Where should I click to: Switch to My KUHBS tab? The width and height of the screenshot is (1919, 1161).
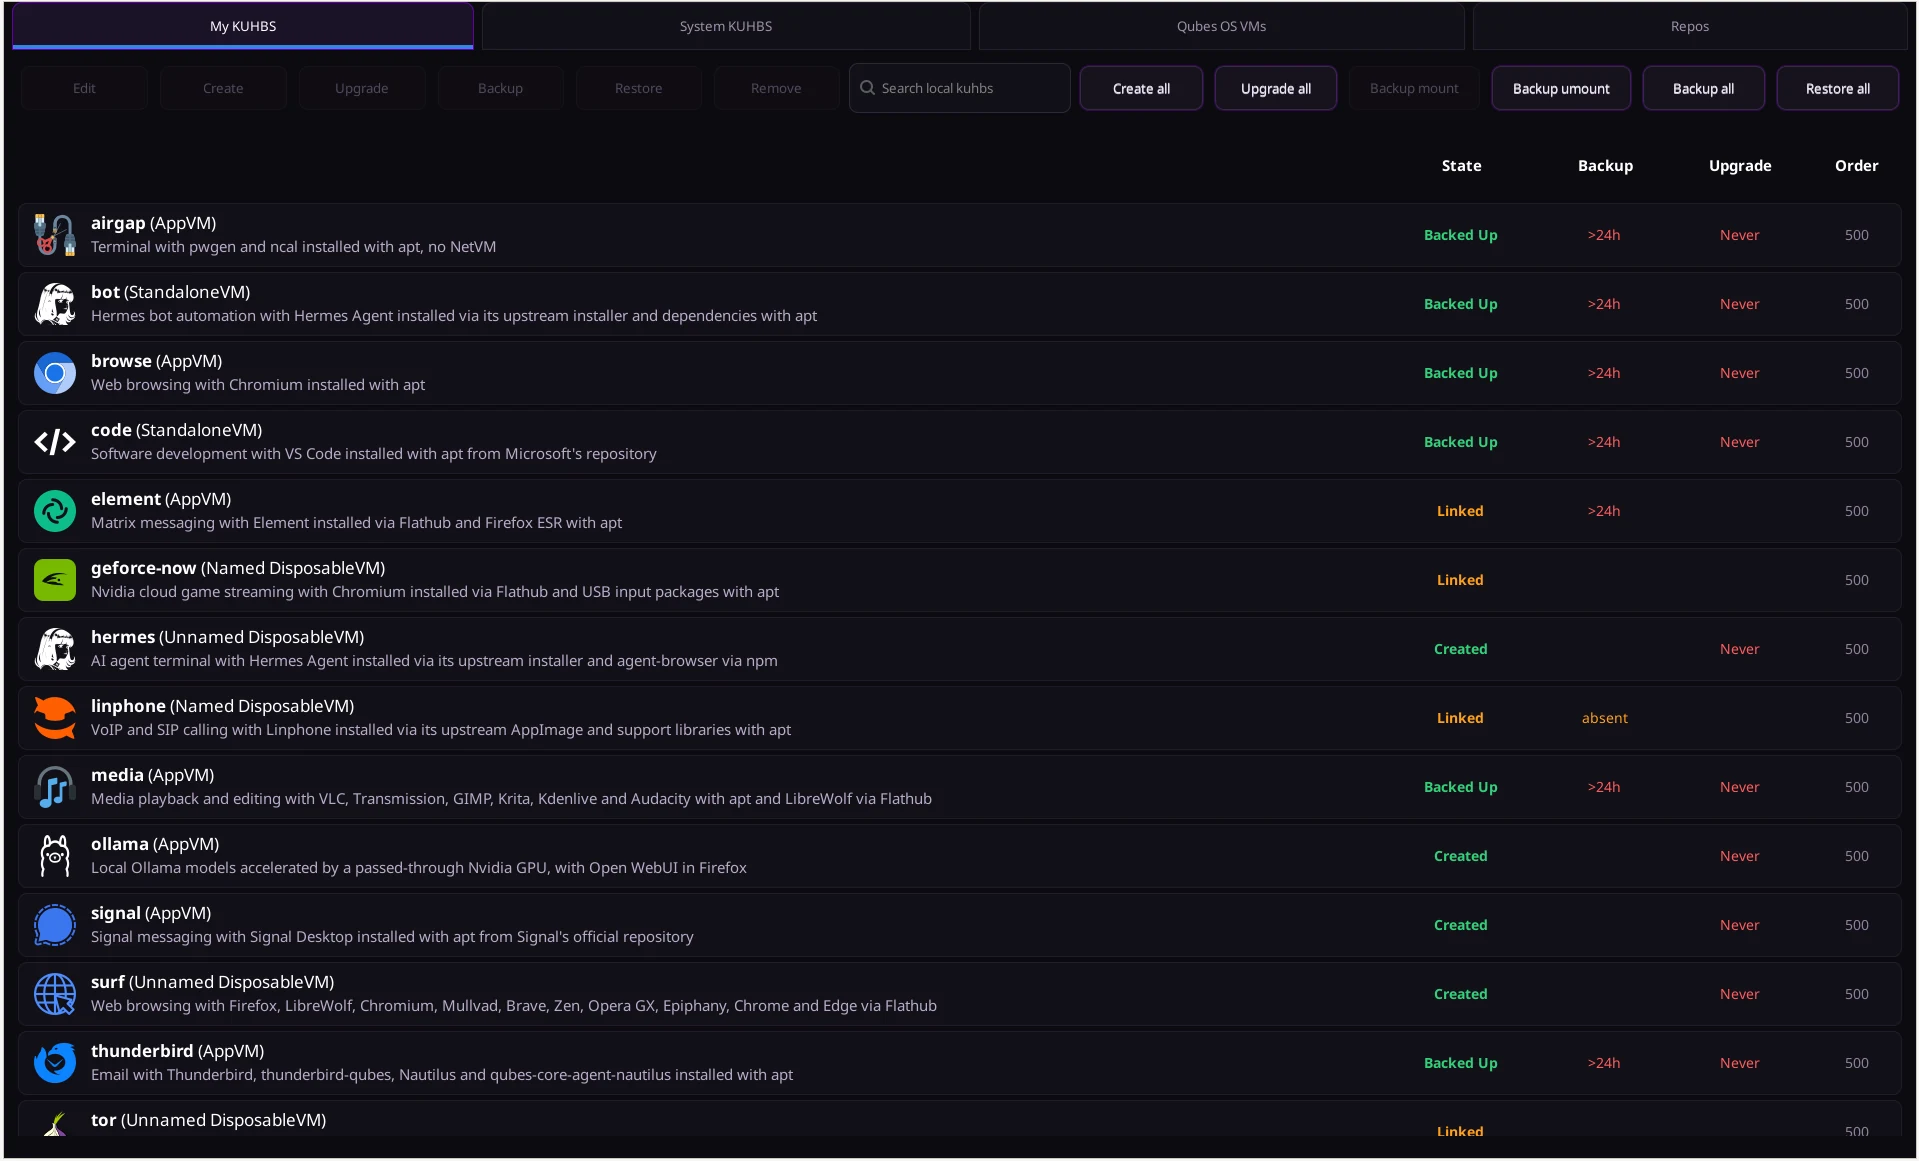(x=243, y=26)
